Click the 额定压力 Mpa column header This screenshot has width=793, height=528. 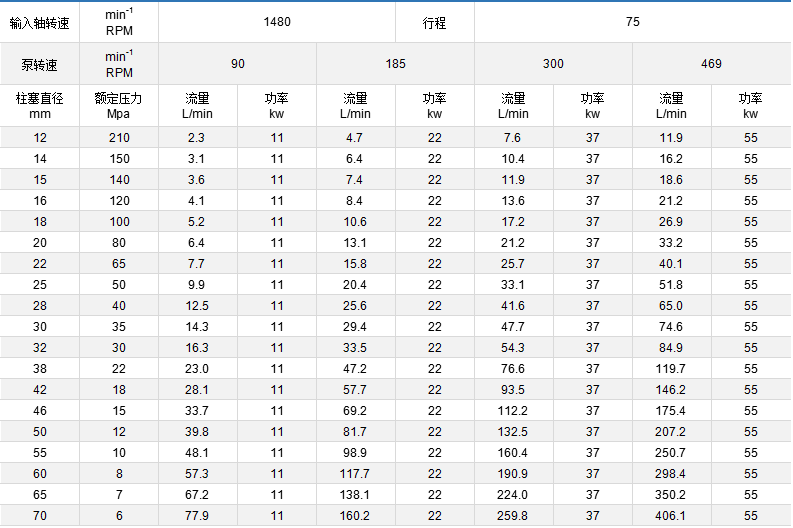pos(119,106)
